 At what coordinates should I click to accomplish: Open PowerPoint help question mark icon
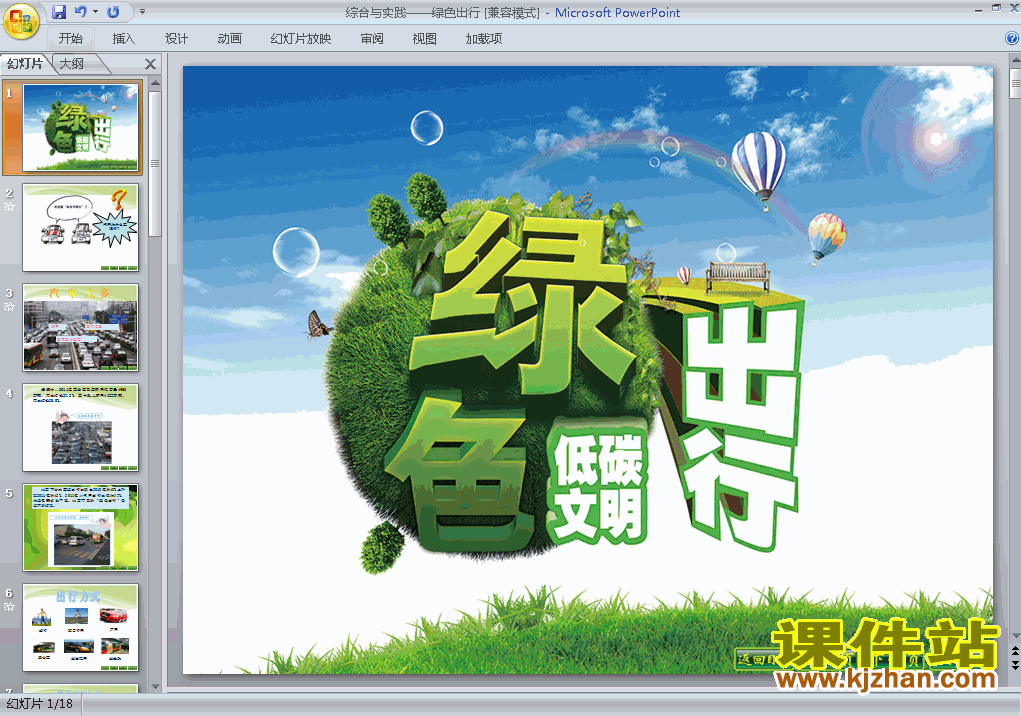pyautogui.click(x=1012, y=38)
